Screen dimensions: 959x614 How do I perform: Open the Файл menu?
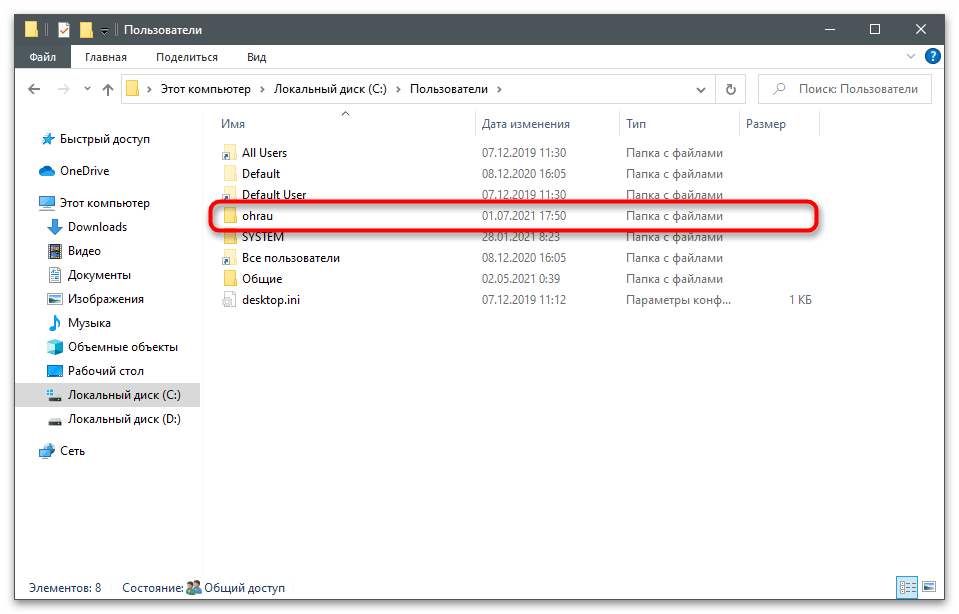click(x=43, y=57)
